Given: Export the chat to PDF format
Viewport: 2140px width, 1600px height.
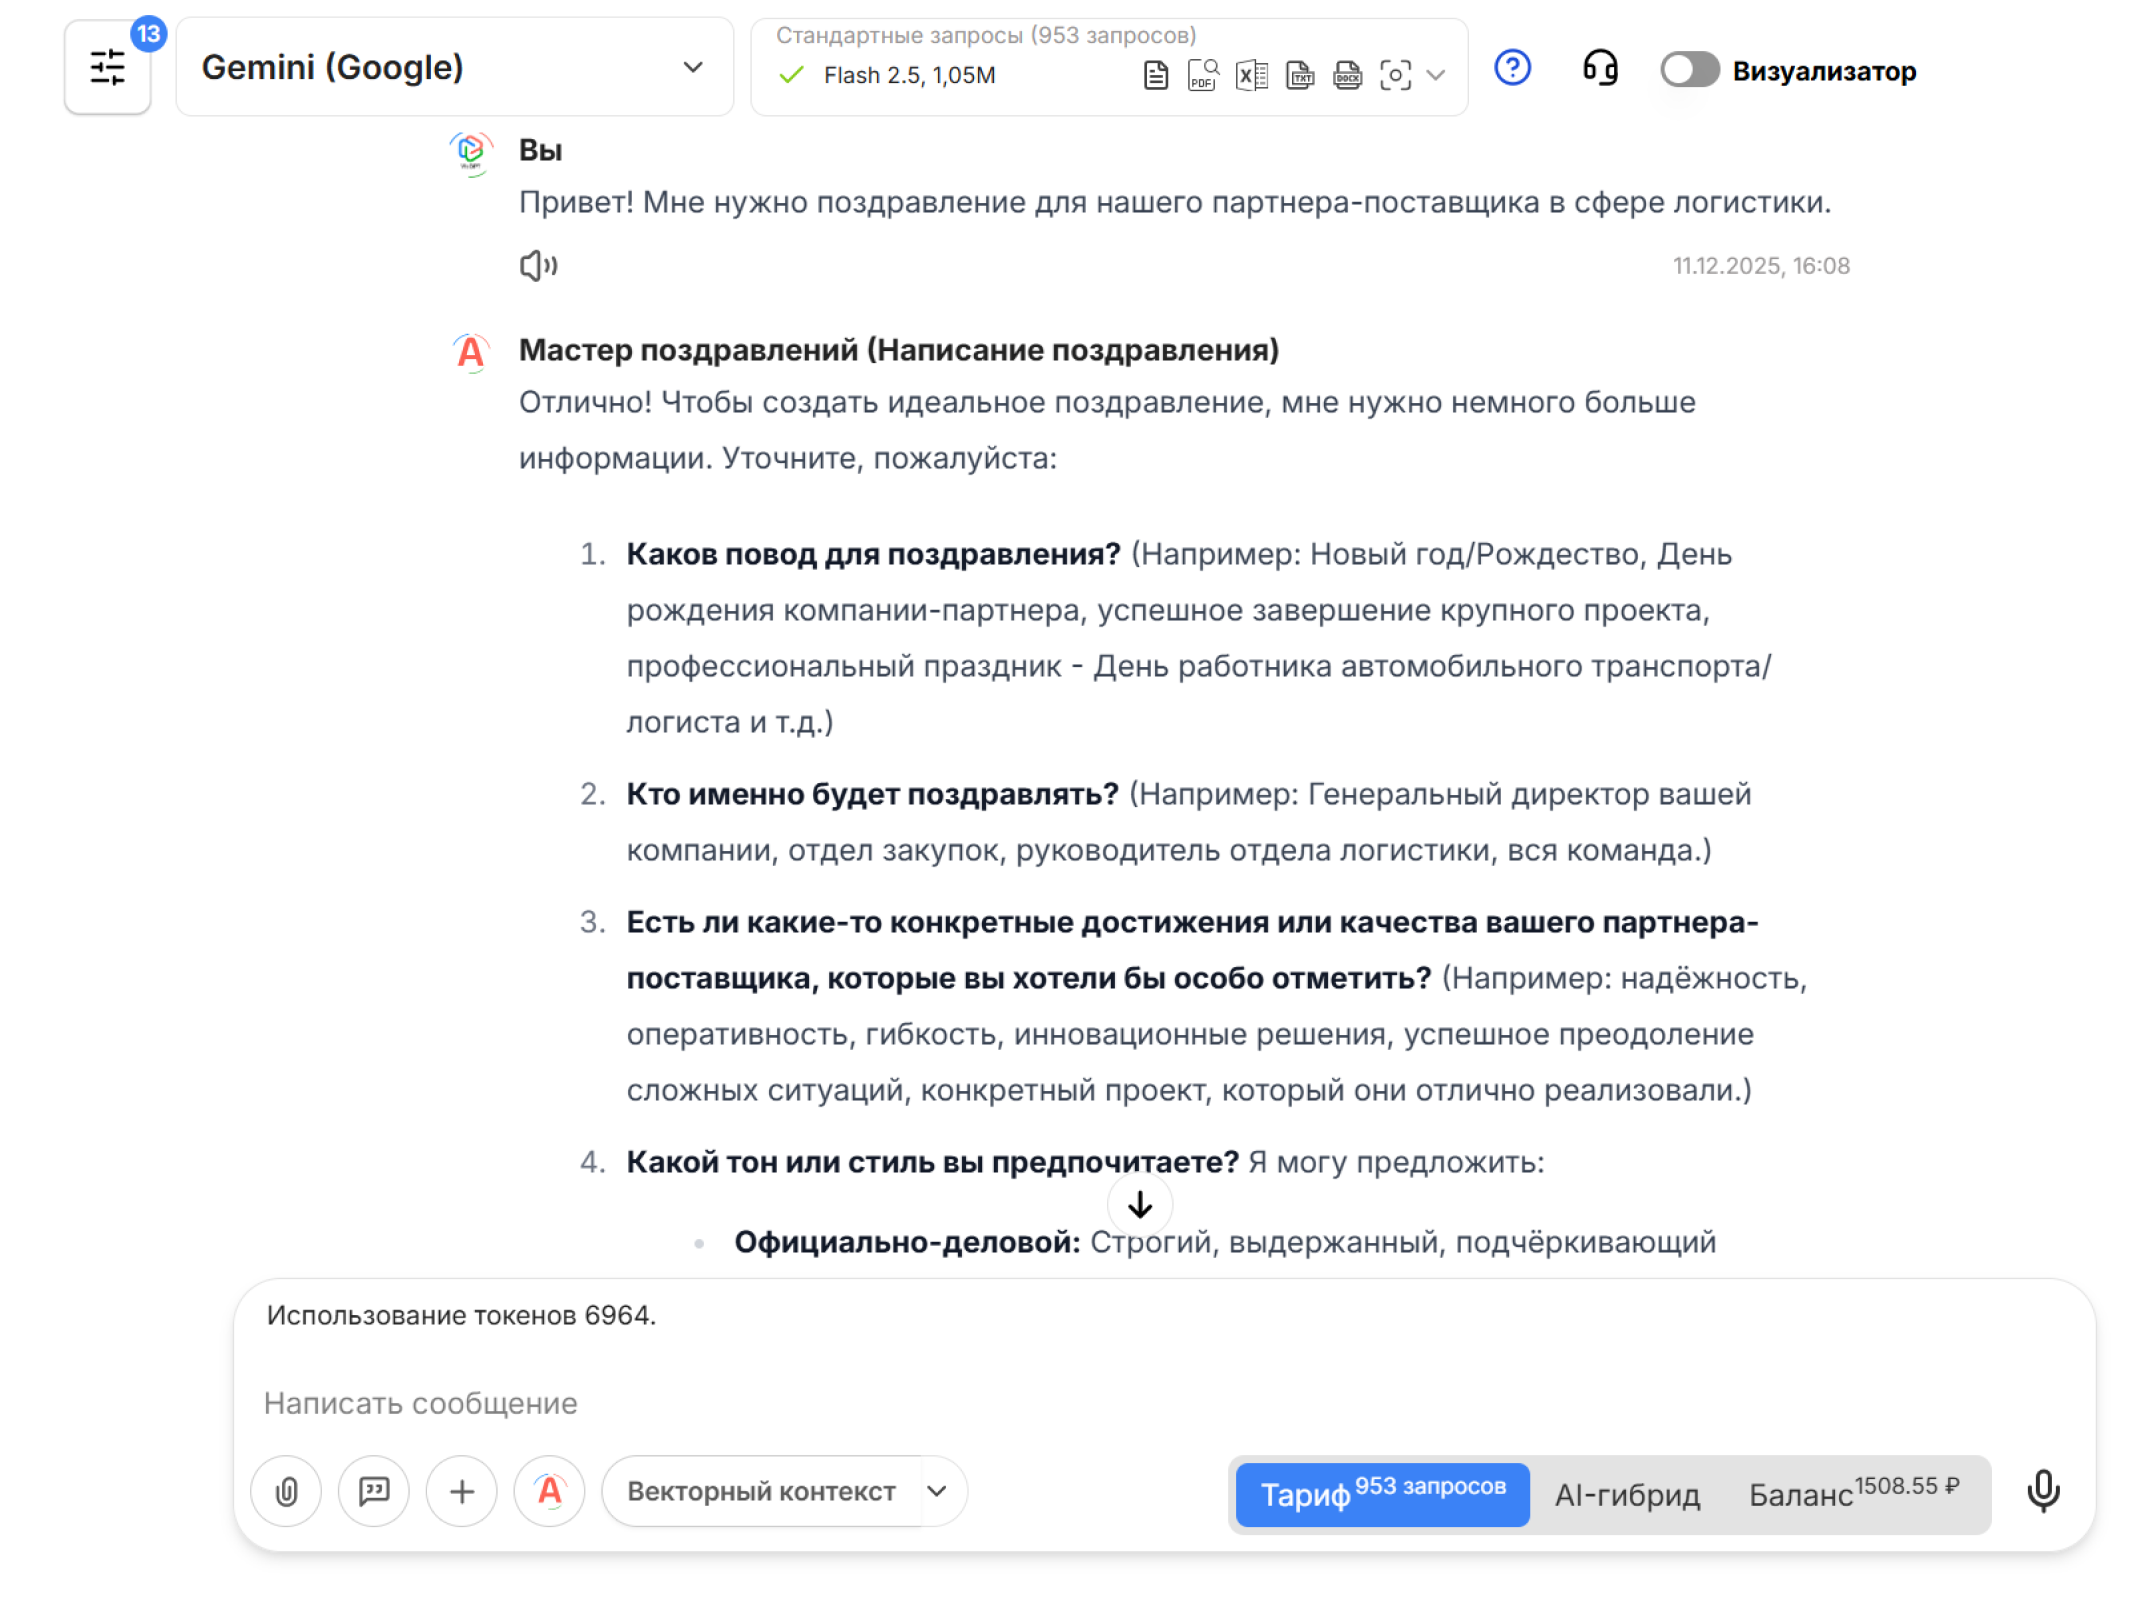Looking at the screenshot, I should tap(1202, 75).
